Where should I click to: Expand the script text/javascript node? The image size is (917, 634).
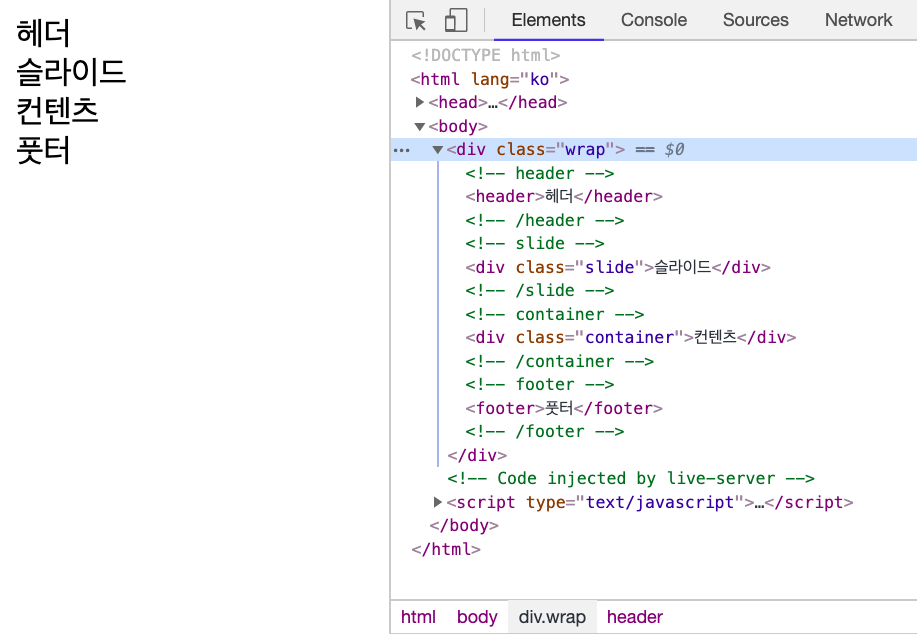pos(437,502)
